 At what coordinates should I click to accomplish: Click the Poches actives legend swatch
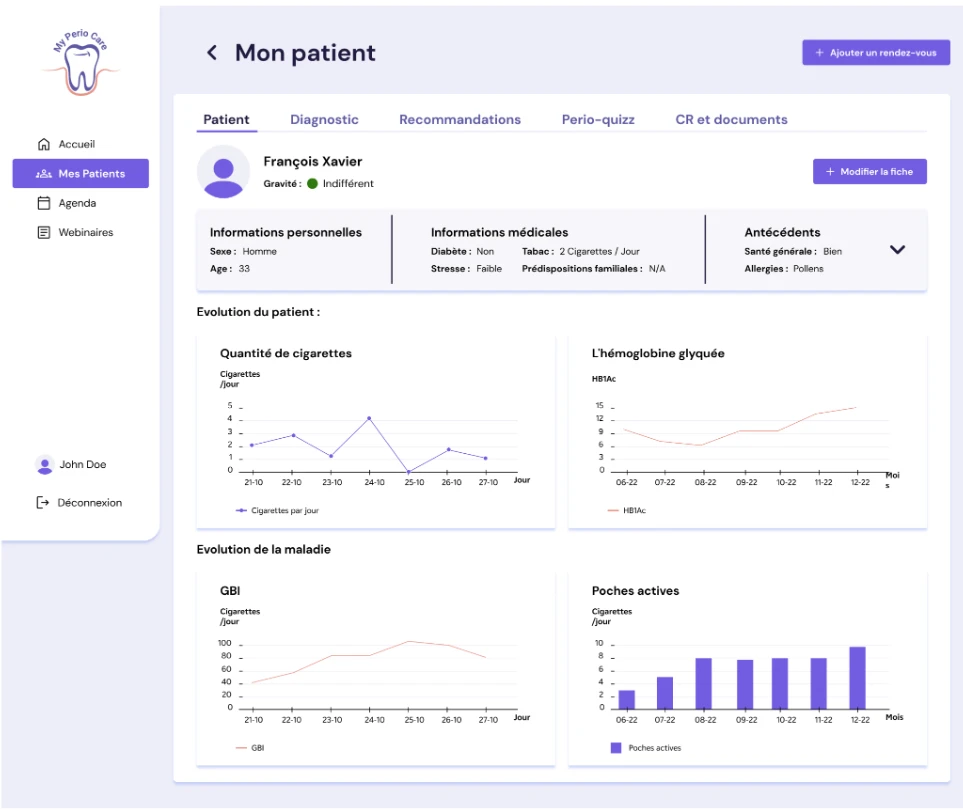[x=616, y=748]
